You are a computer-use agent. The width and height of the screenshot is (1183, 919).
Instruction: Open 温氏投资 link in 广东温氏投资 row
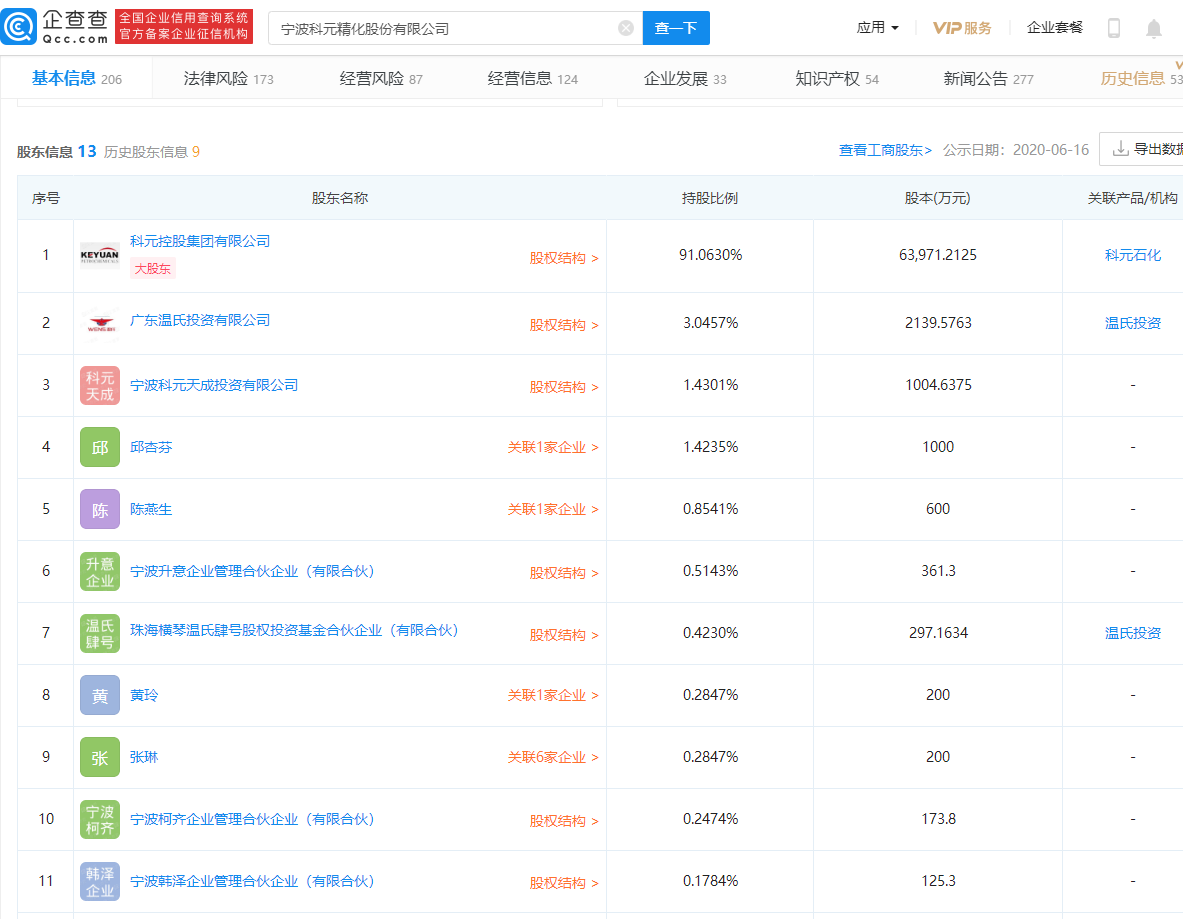pyautogui.click(x=1132, y=323)
